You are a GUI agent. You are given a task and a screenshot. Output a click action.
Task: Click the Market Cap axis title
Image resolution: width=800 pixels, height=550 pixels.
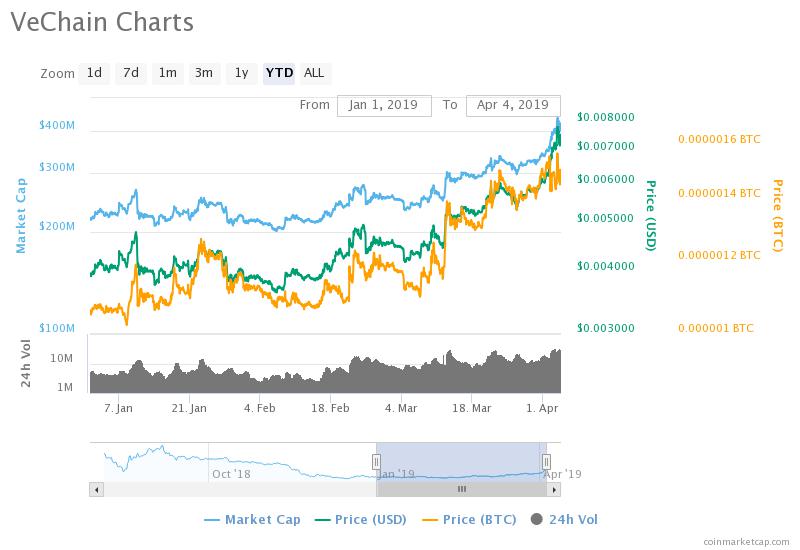21,216
